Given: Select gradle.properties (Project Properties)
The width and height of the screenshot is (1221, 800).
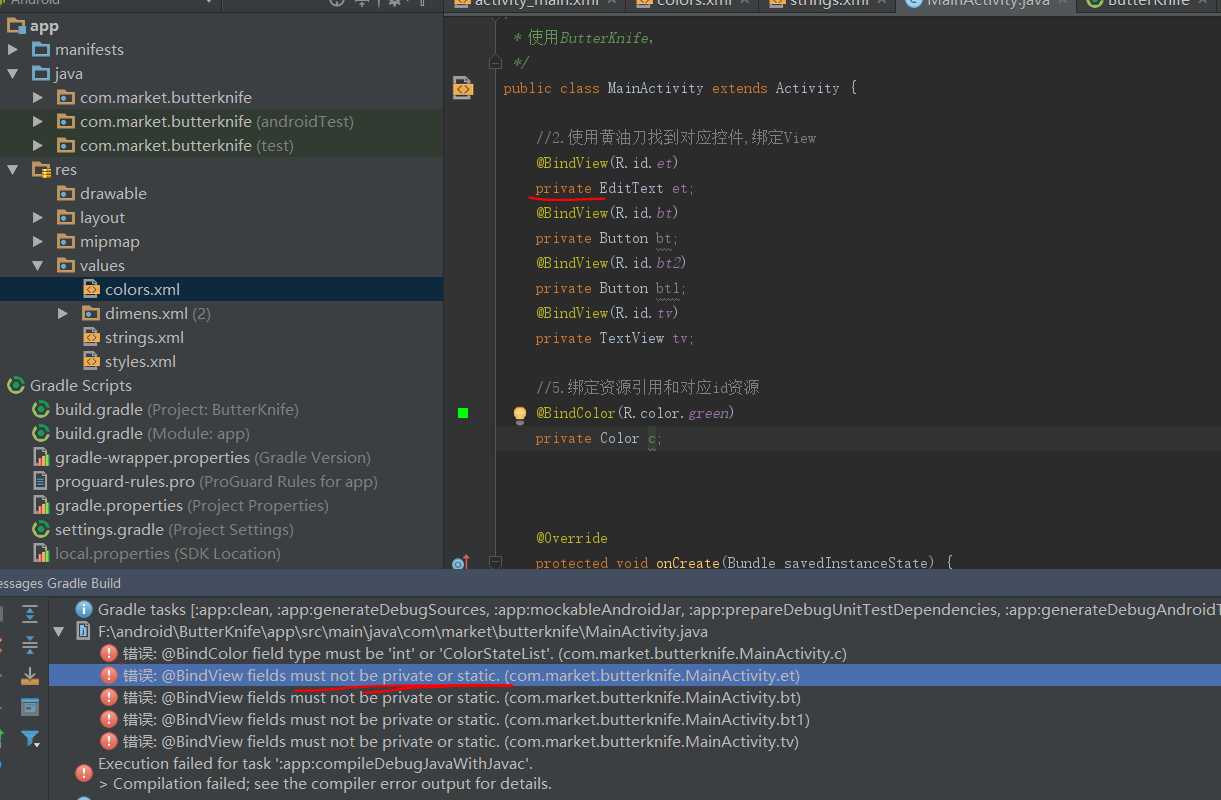Looking at the screenshot, I should (x=192, y=505).
